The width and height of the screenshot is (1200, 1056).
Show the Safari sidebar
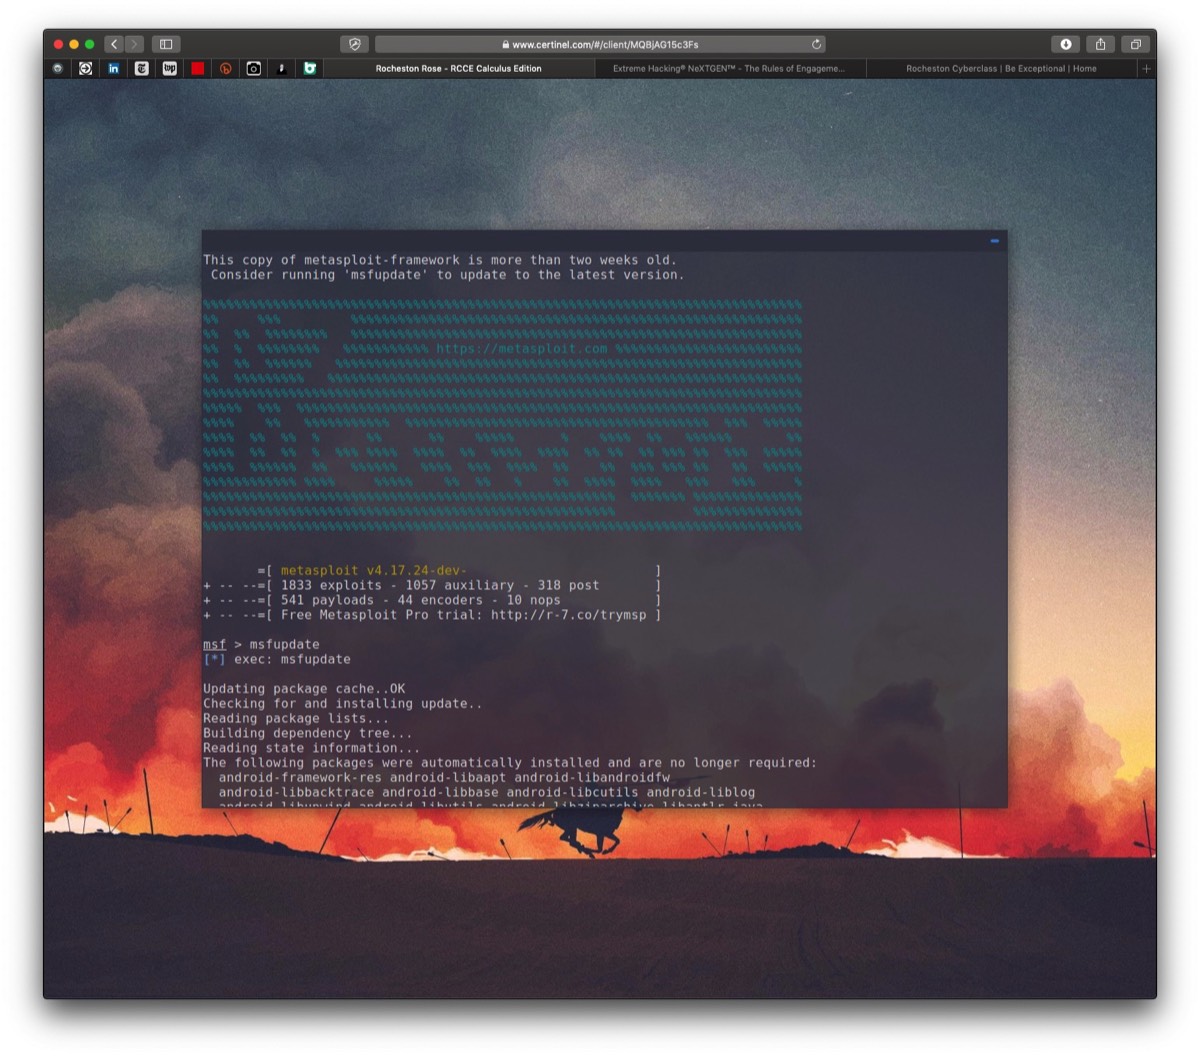(x=167, y=44)
